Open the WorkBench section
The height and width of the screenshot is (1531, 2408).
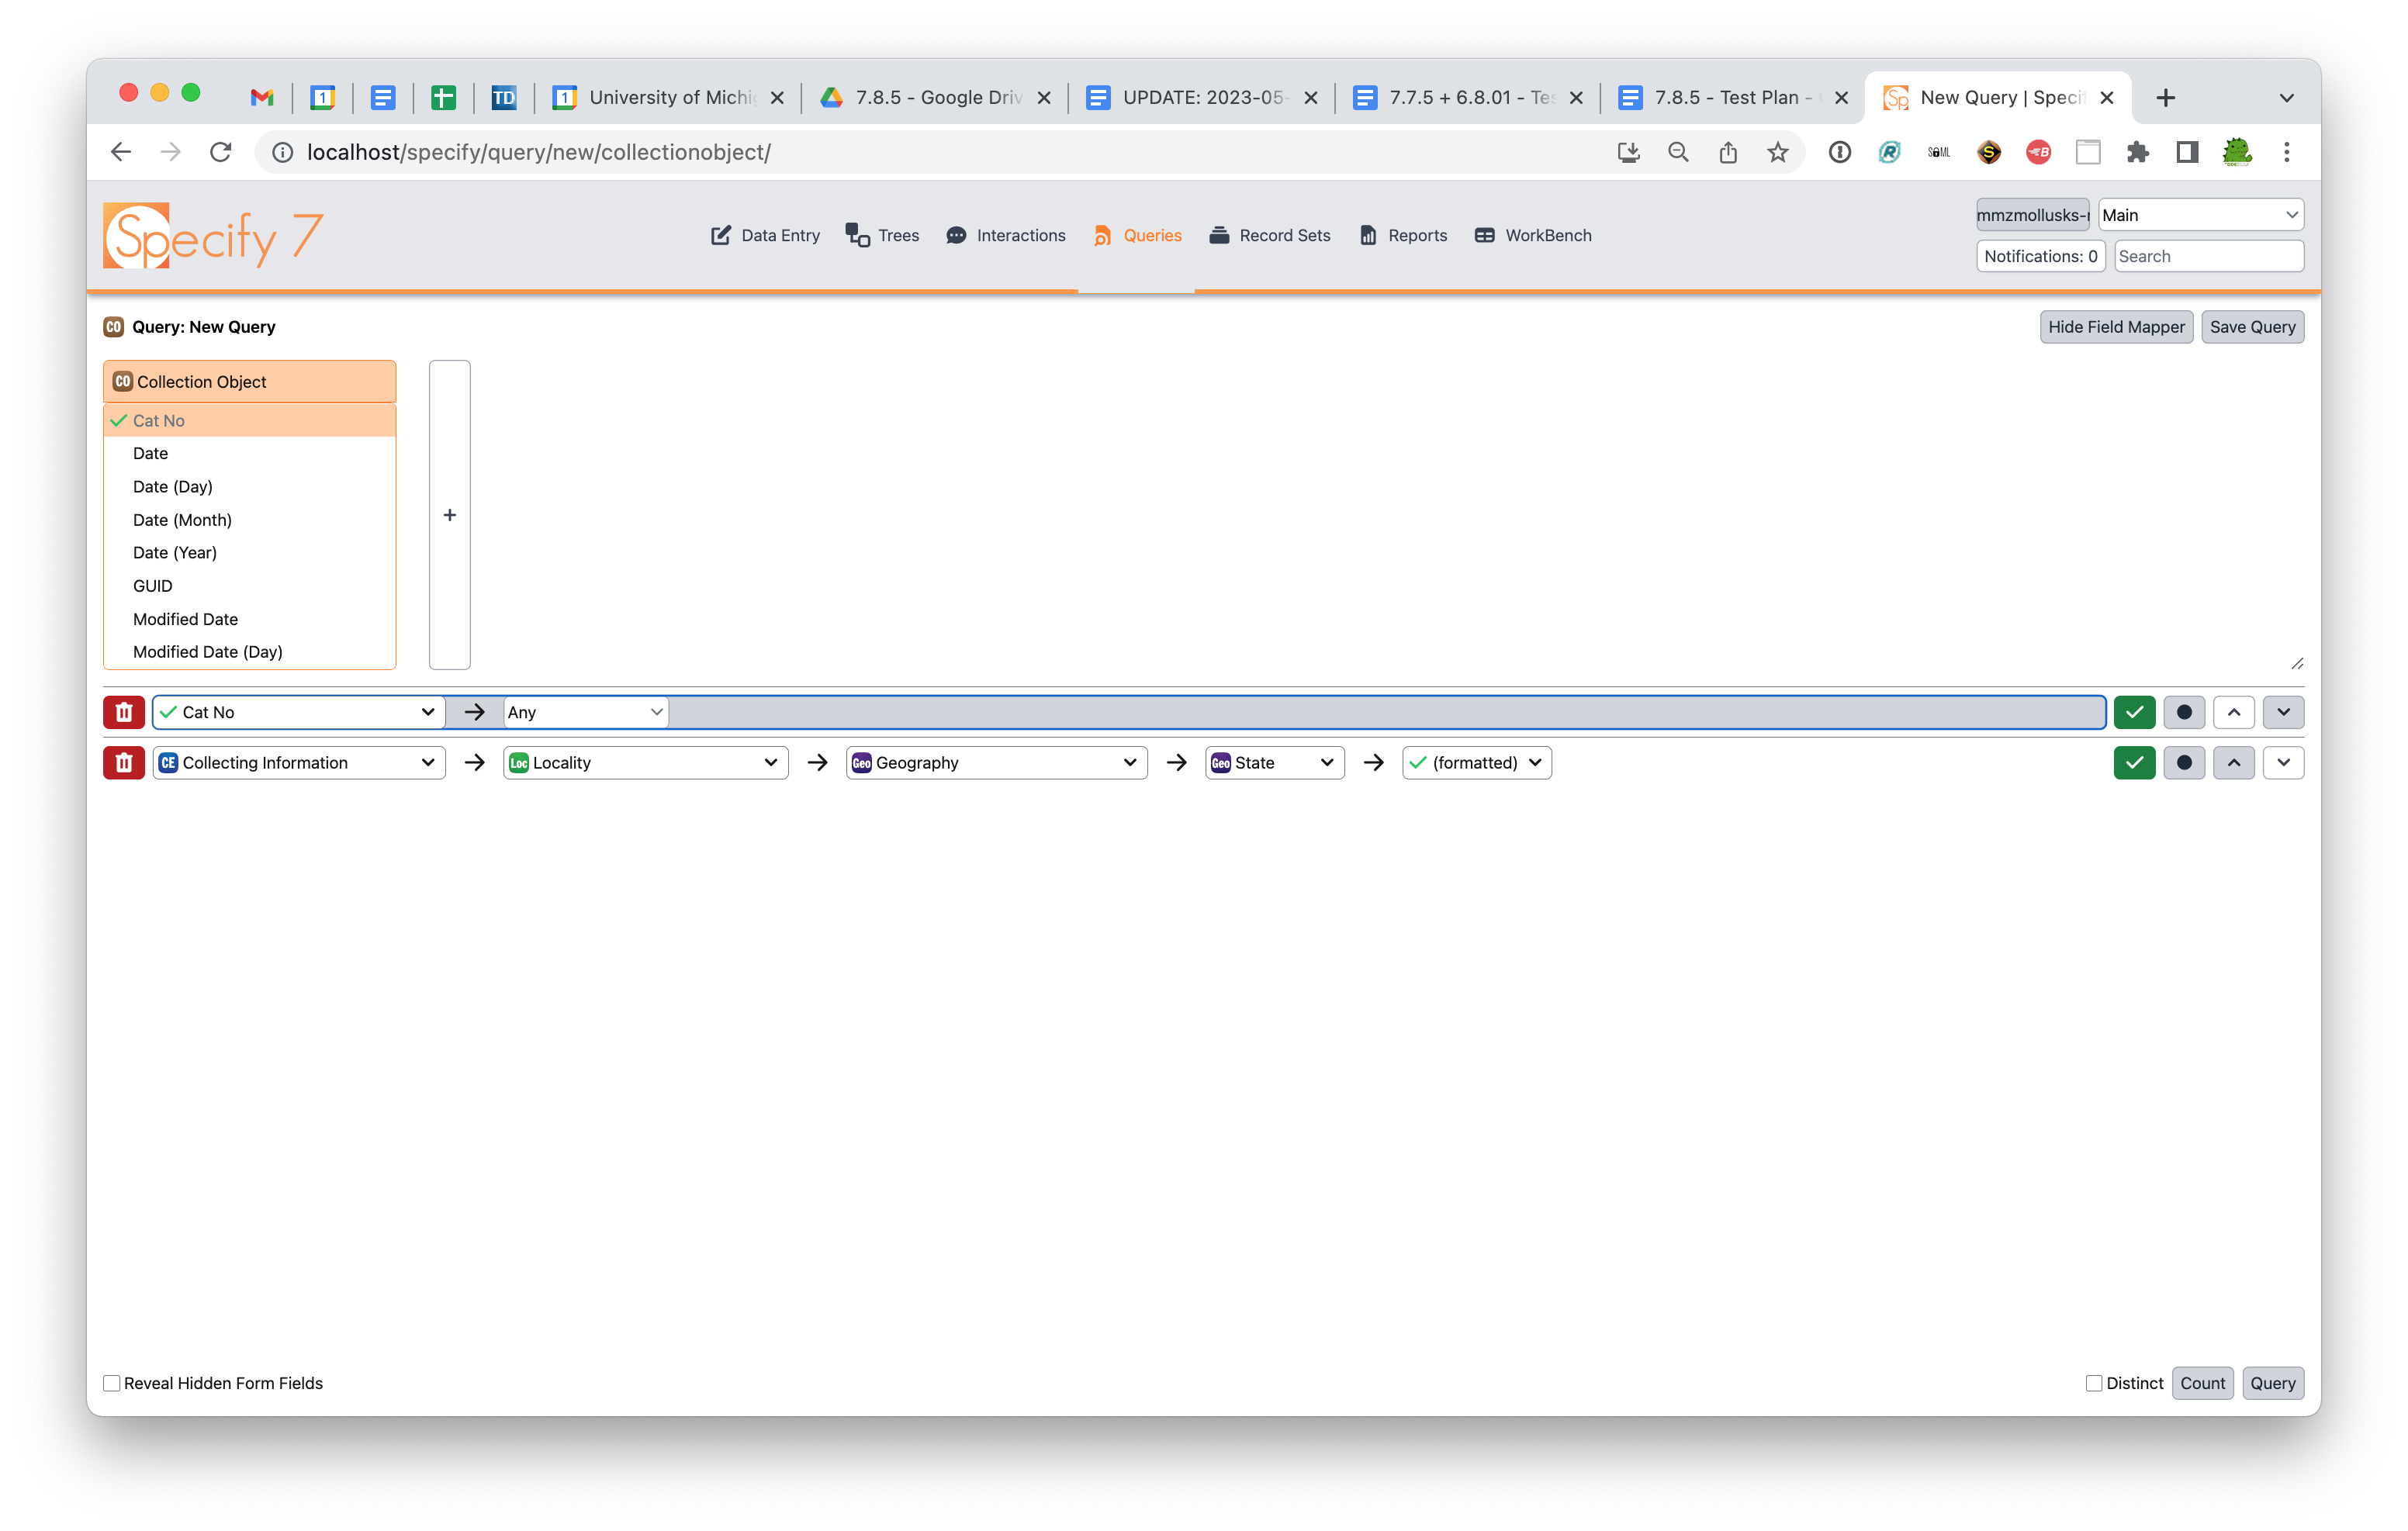[1532, 235]
